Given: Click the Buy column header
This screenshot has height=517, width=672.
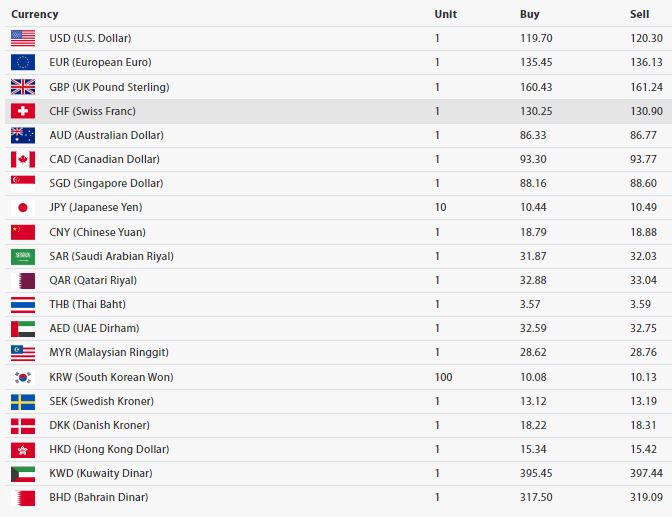Looking at the screenshot, I should point(530,14).
